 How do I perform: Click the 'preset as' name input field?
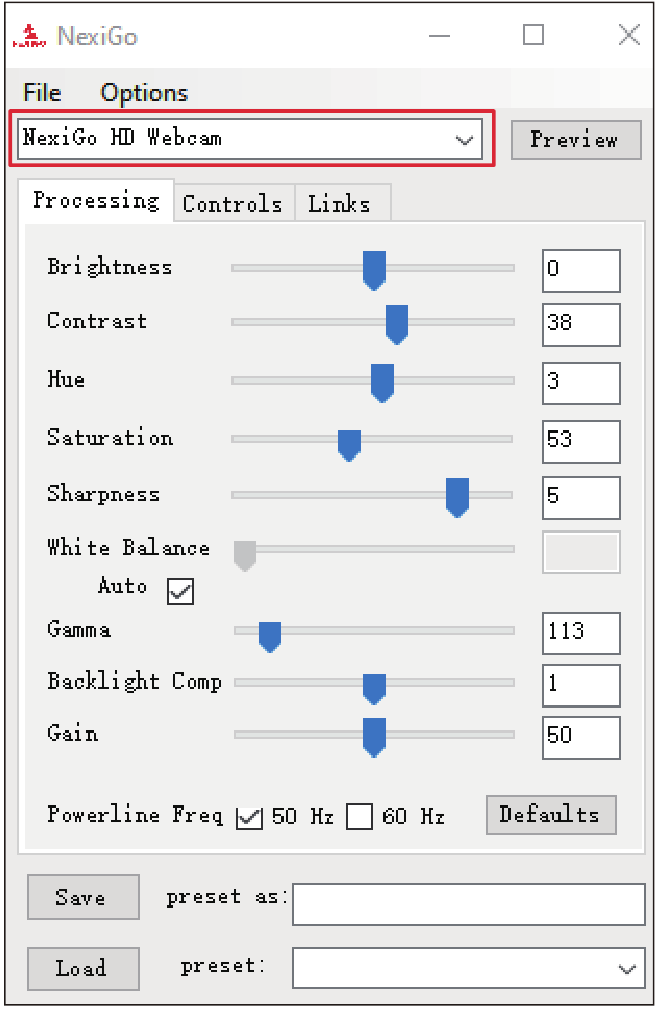tap(468, 904)
